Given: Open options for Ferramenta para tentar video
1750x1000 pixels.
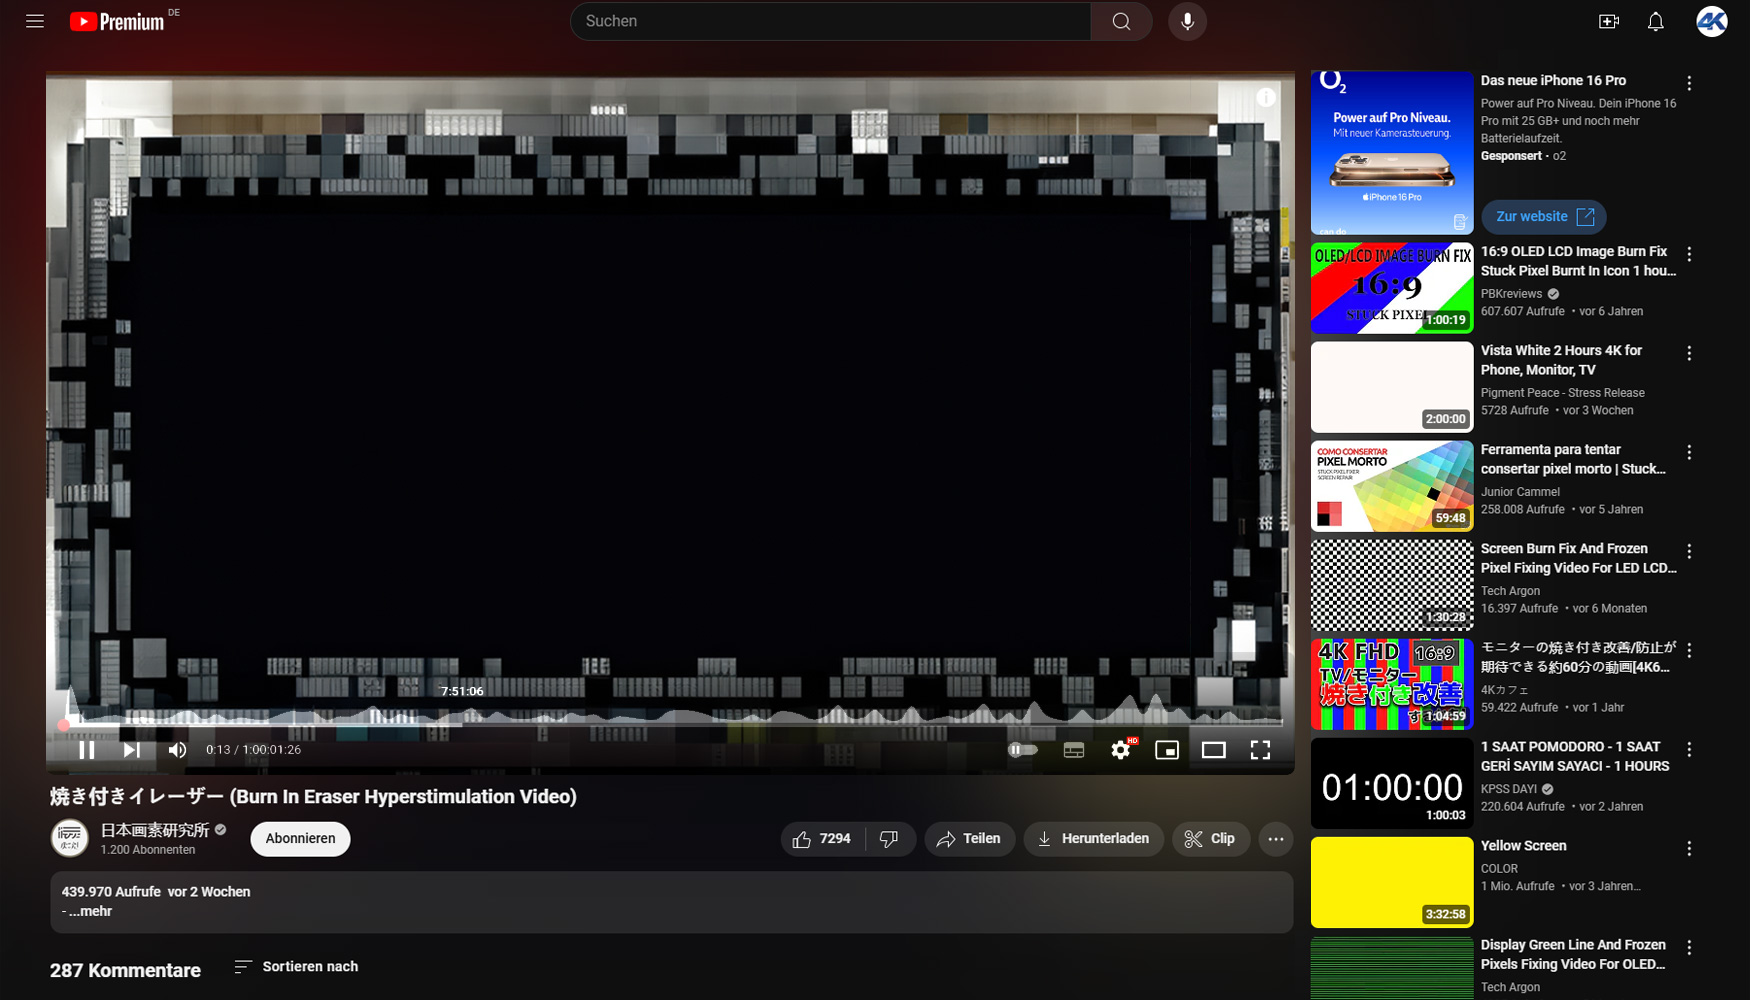Looking at the screenshot, I should point(1689,452).
